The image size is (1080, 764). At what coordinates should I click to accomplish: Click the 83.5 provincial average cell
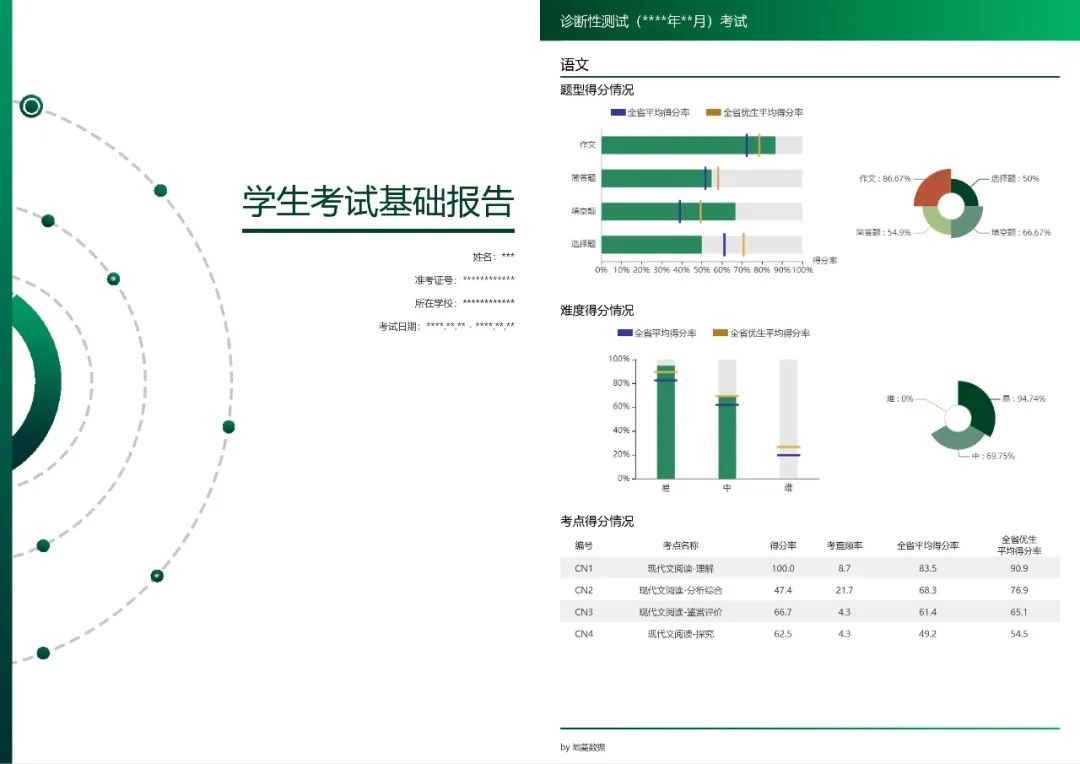point(928,568)
